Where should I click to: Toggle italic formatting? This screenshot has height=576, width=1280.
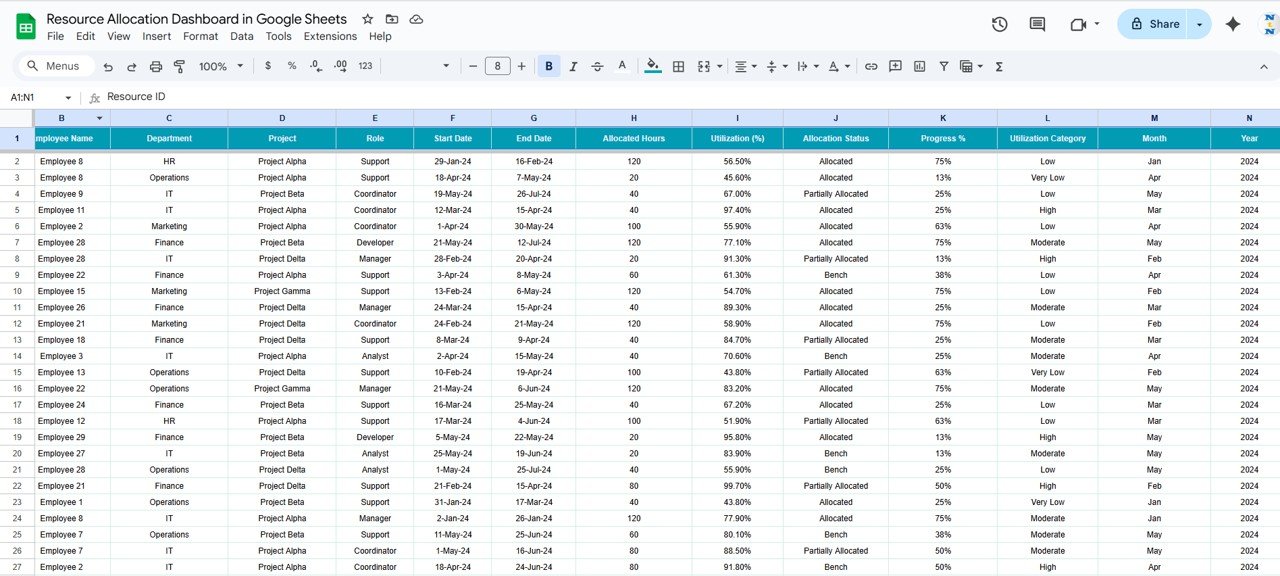pos(573,66)
